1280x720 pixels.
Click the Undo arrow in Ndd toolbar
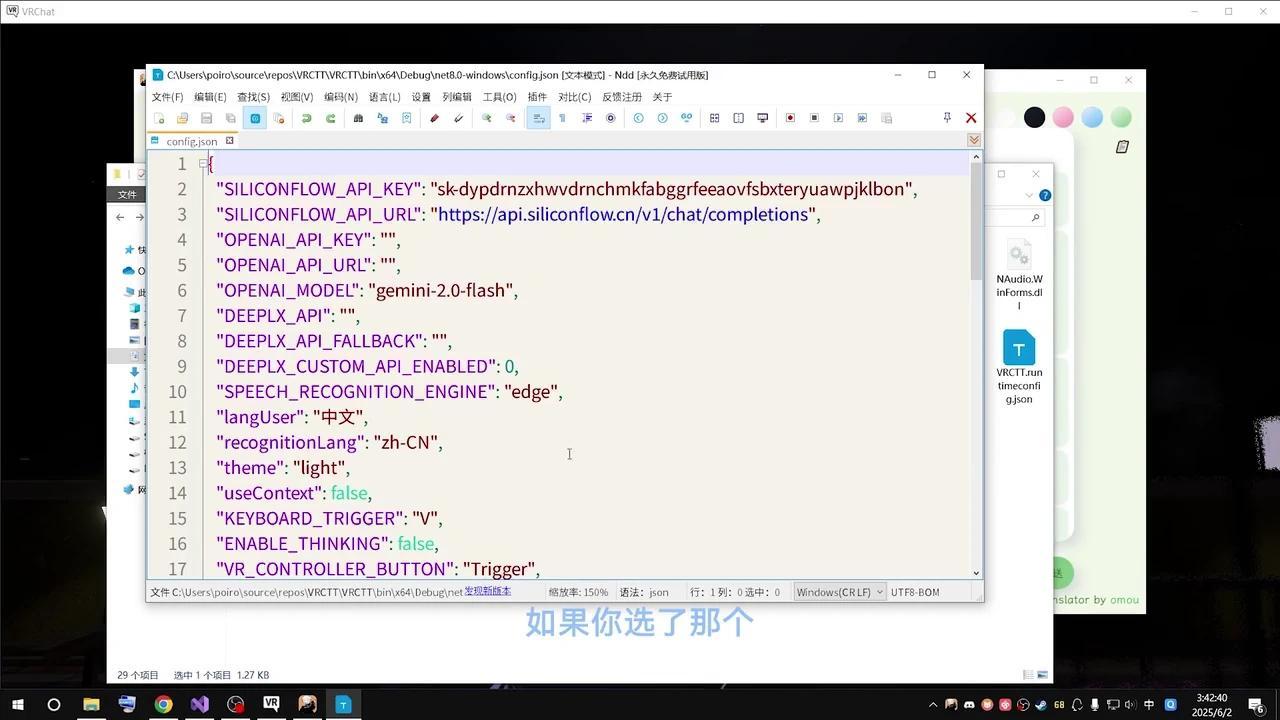[x=306, y=118]
